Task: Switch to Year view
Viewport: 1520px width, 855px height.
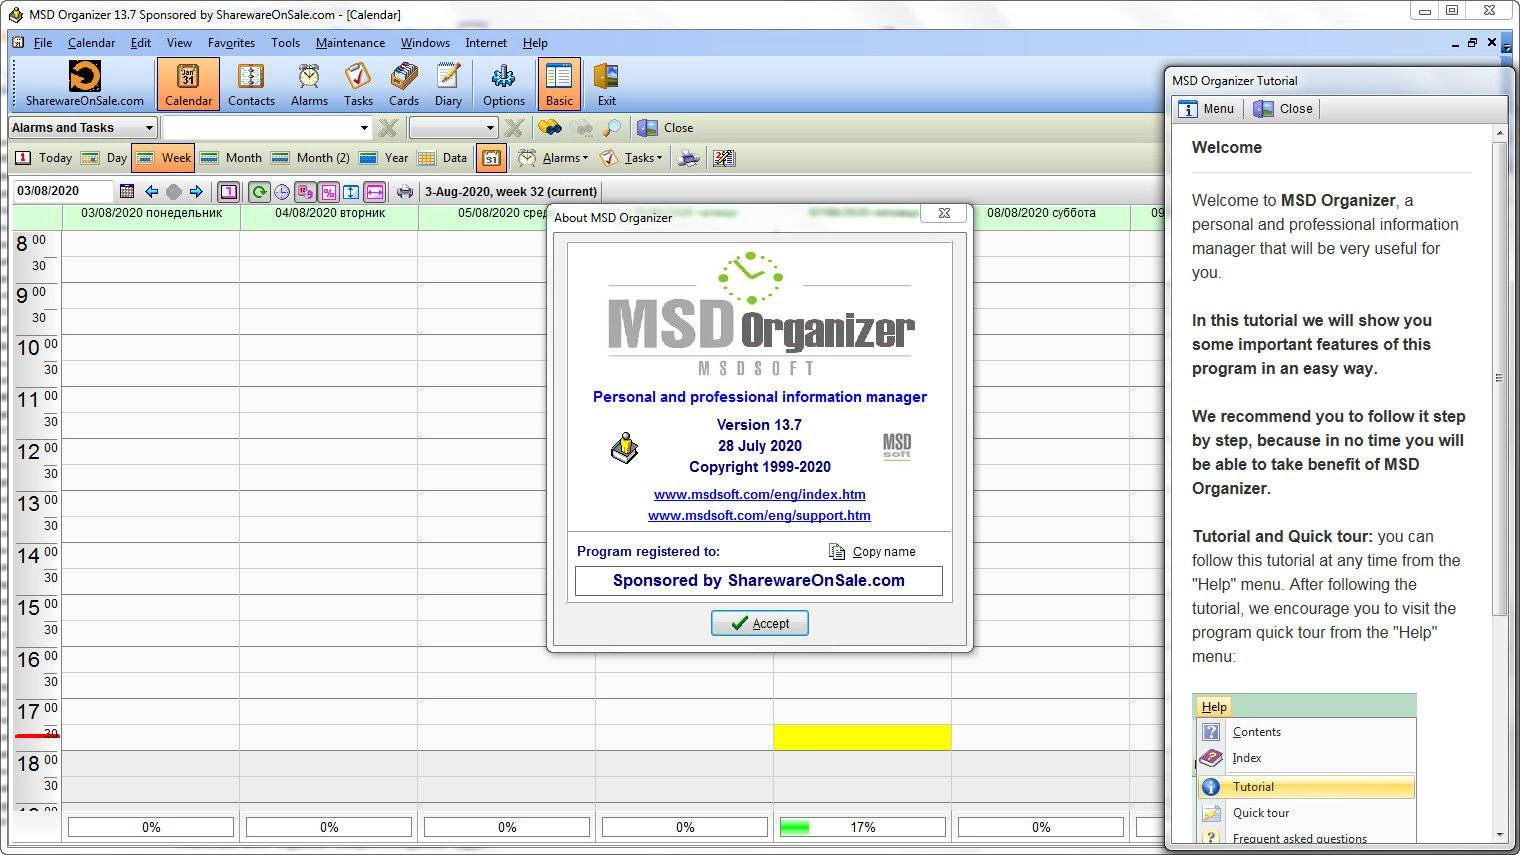Action: 384,158
